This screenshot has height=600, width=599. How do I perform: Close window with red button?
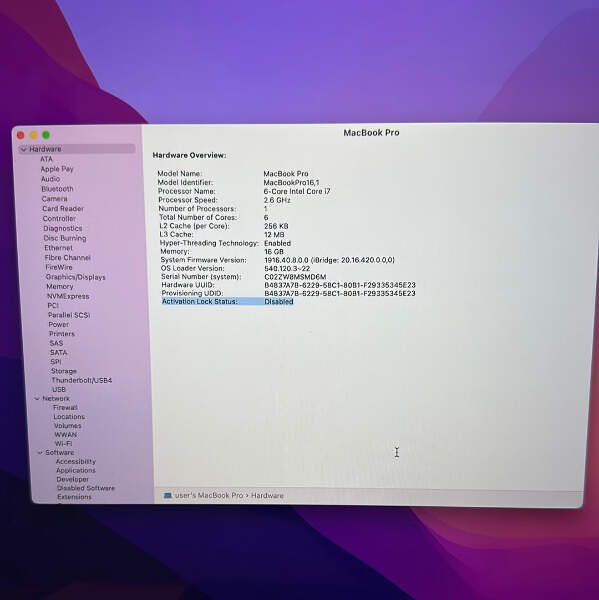click(x=21, y=135)
